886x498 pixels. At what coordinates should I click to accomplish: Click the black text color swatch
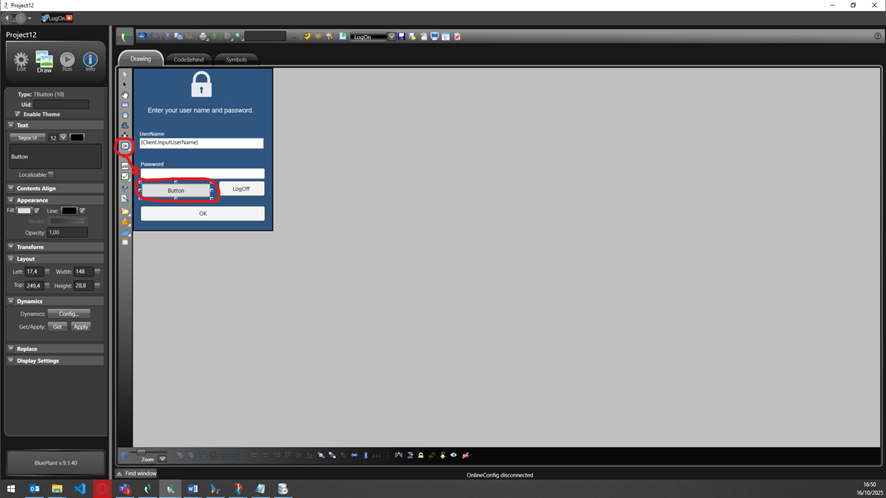[77, 137]
